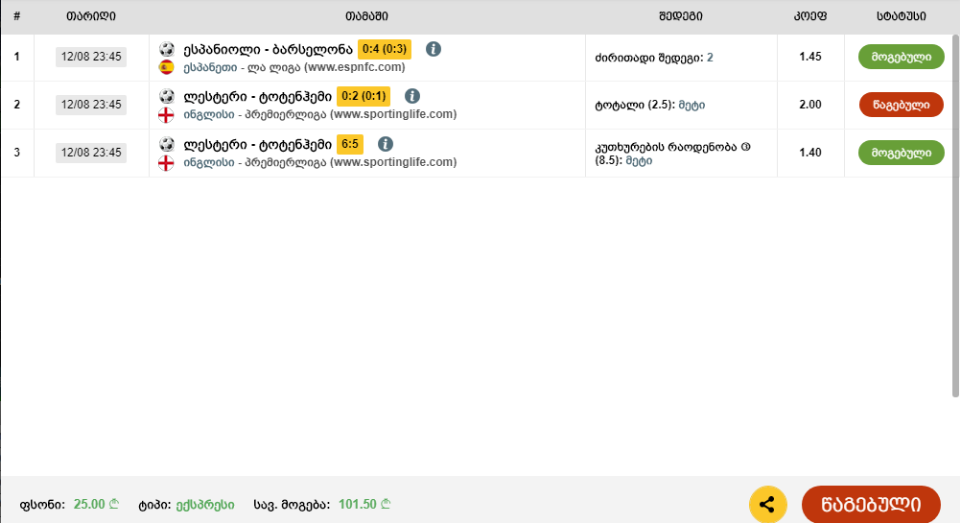The height and width of the screenshot is (523, 960).
Task: Click the date 12/08 23:45 in row 2
Action: click(x=91, y=105)
